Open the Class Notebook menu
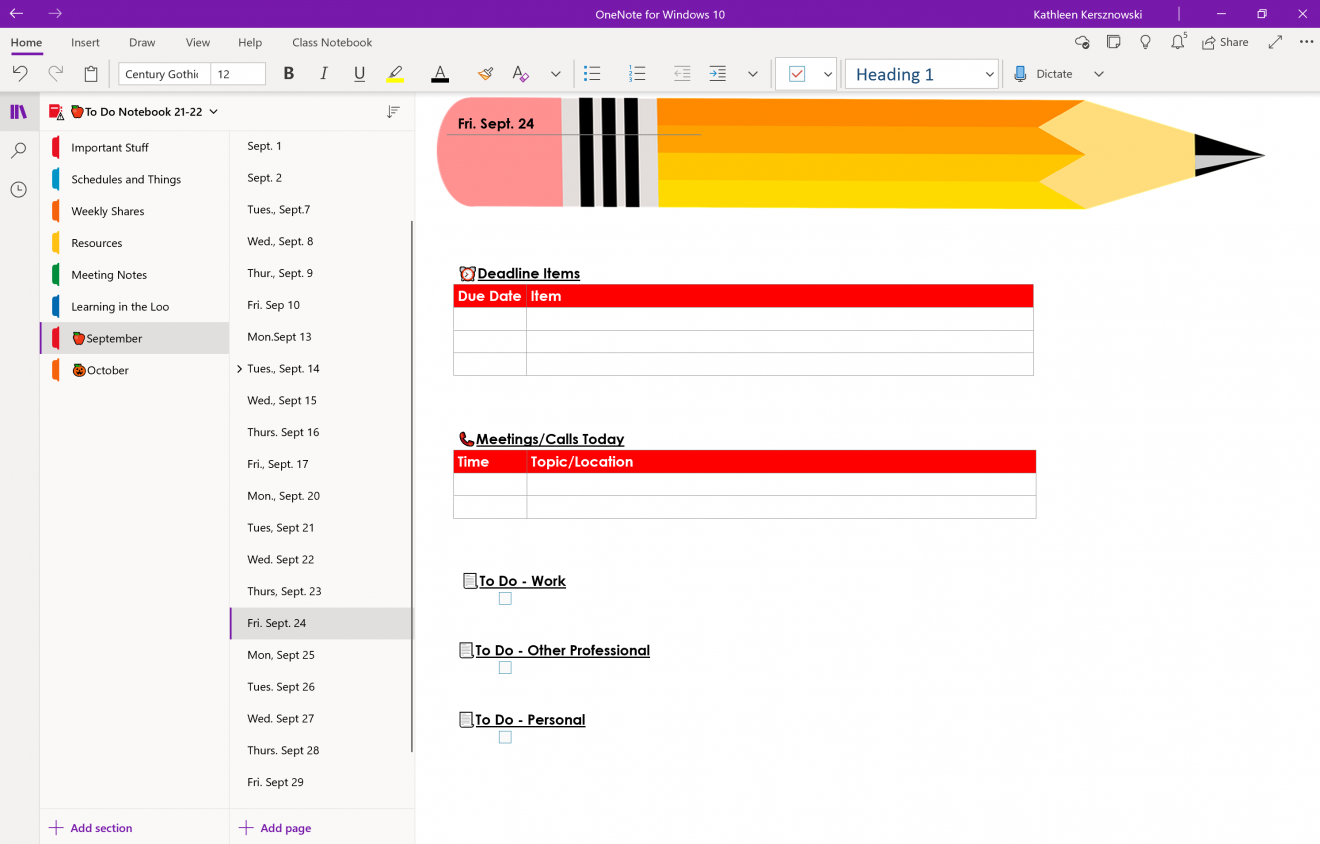 [332, 42]
